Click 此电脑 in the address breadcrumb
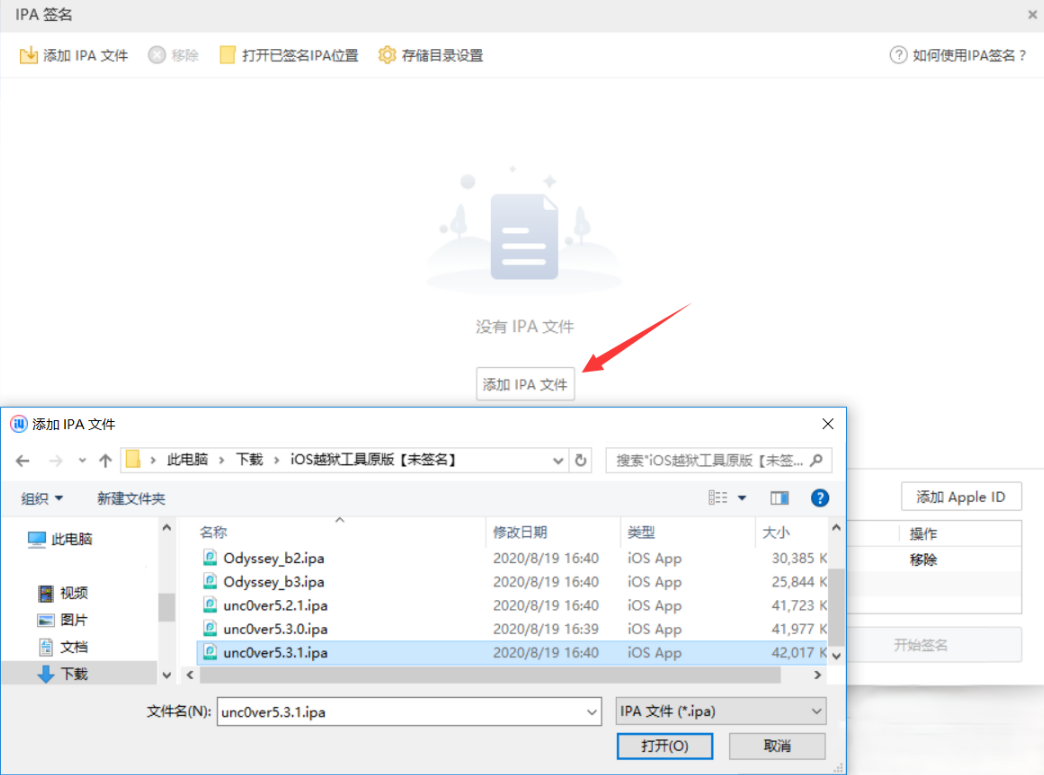The width and height of the screenshot is (1044, 775). click(187, 460)
